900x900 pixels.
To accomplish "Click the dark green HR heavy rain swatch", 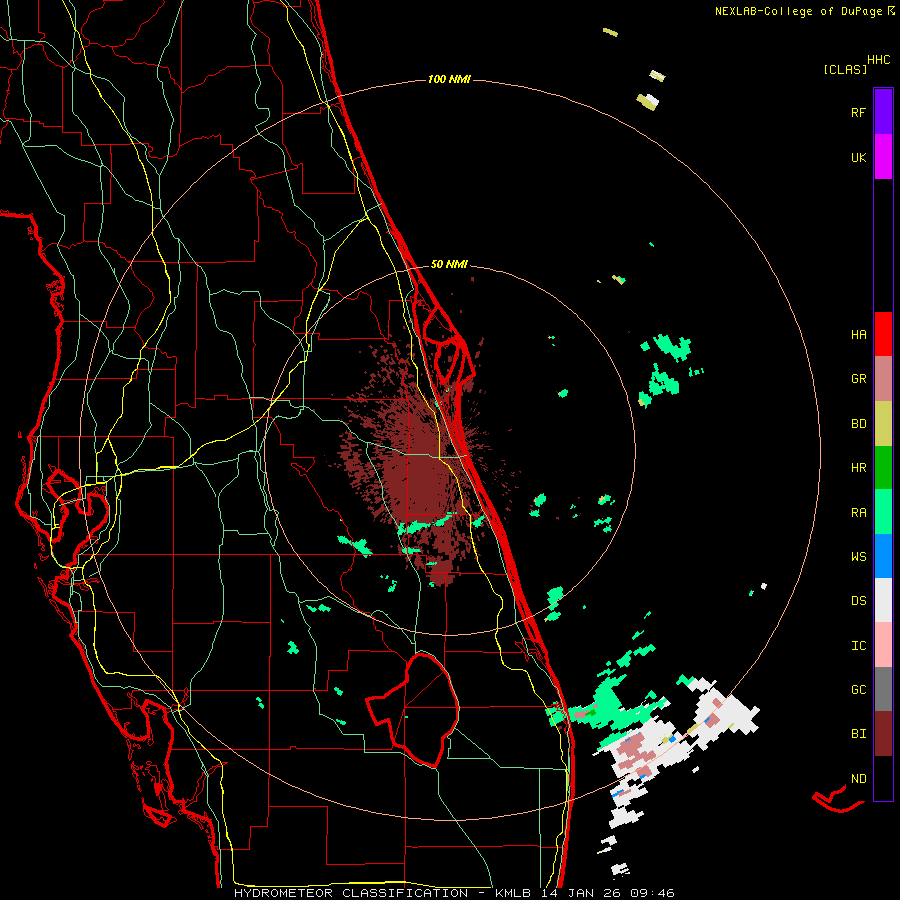I will (x=883, y=467).
